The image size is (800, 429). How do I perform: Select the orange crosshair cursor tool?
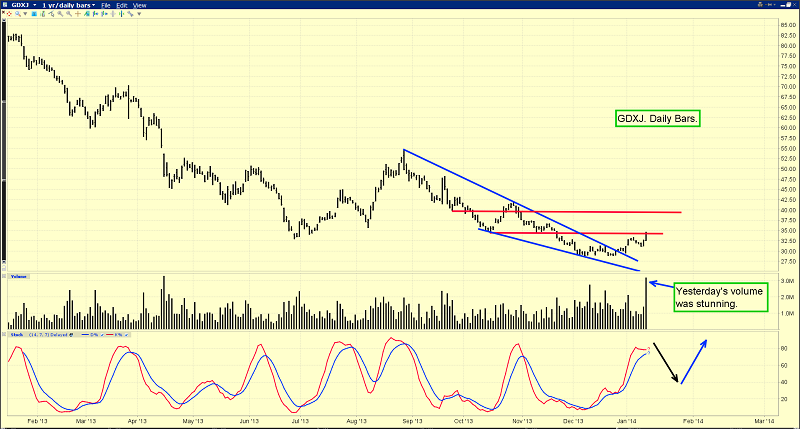tap(77, 14)
